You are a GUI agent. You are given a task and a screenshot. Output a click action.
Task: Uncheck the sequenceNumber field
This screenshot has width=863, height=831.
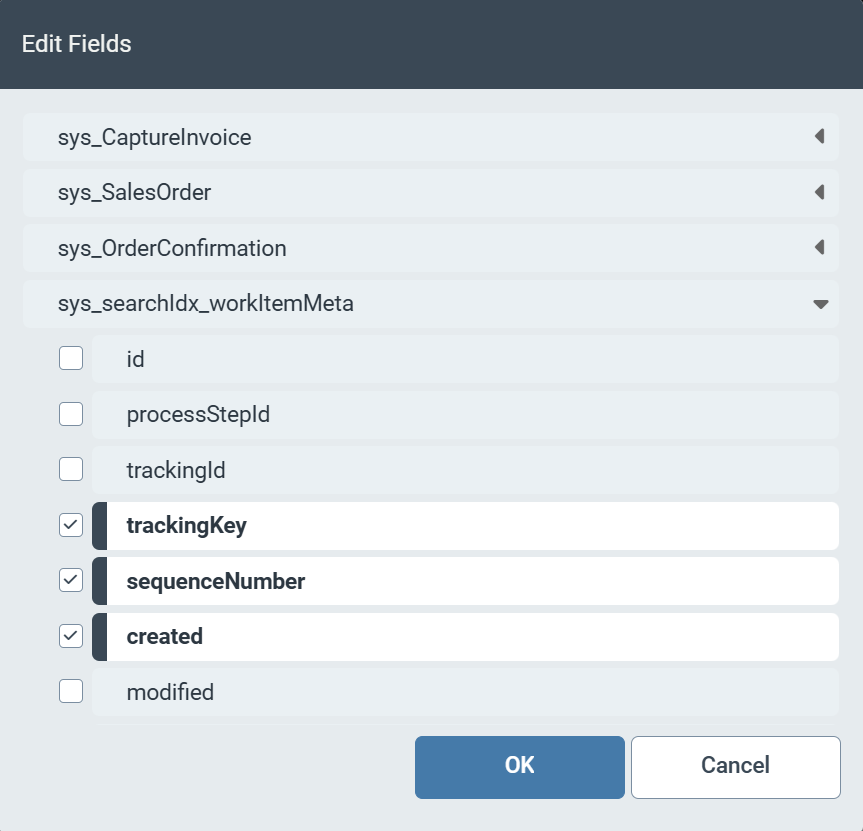click(70, 580)
